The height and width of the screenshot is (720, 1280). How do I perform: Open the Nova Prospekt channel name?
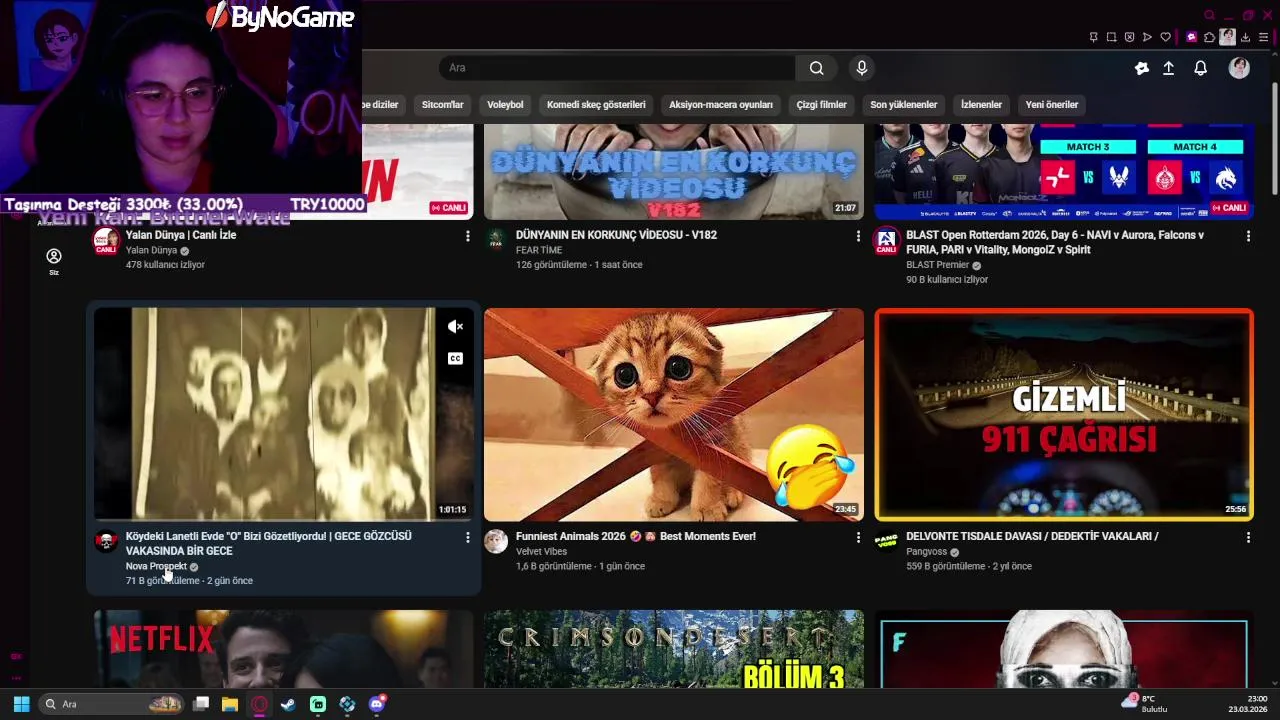point(156,566)
